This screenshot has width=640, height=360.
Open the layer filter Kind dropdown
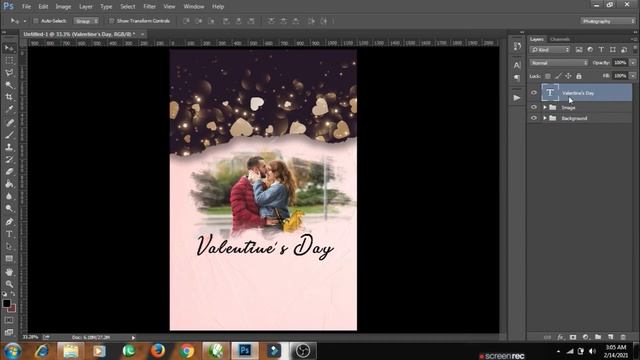[550, 50]
